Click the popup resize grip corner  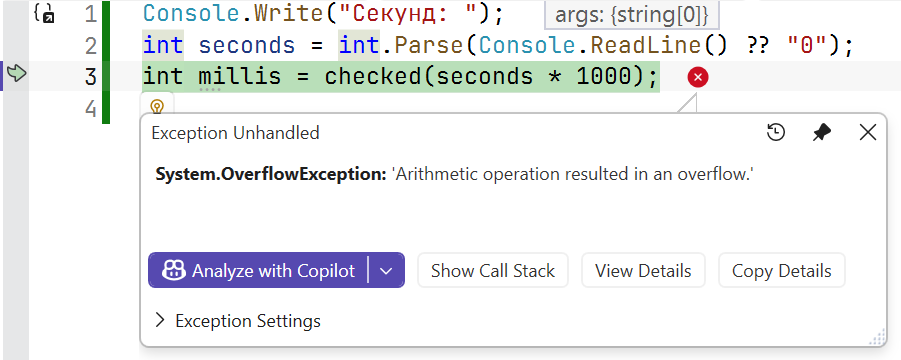coord(877,338)
